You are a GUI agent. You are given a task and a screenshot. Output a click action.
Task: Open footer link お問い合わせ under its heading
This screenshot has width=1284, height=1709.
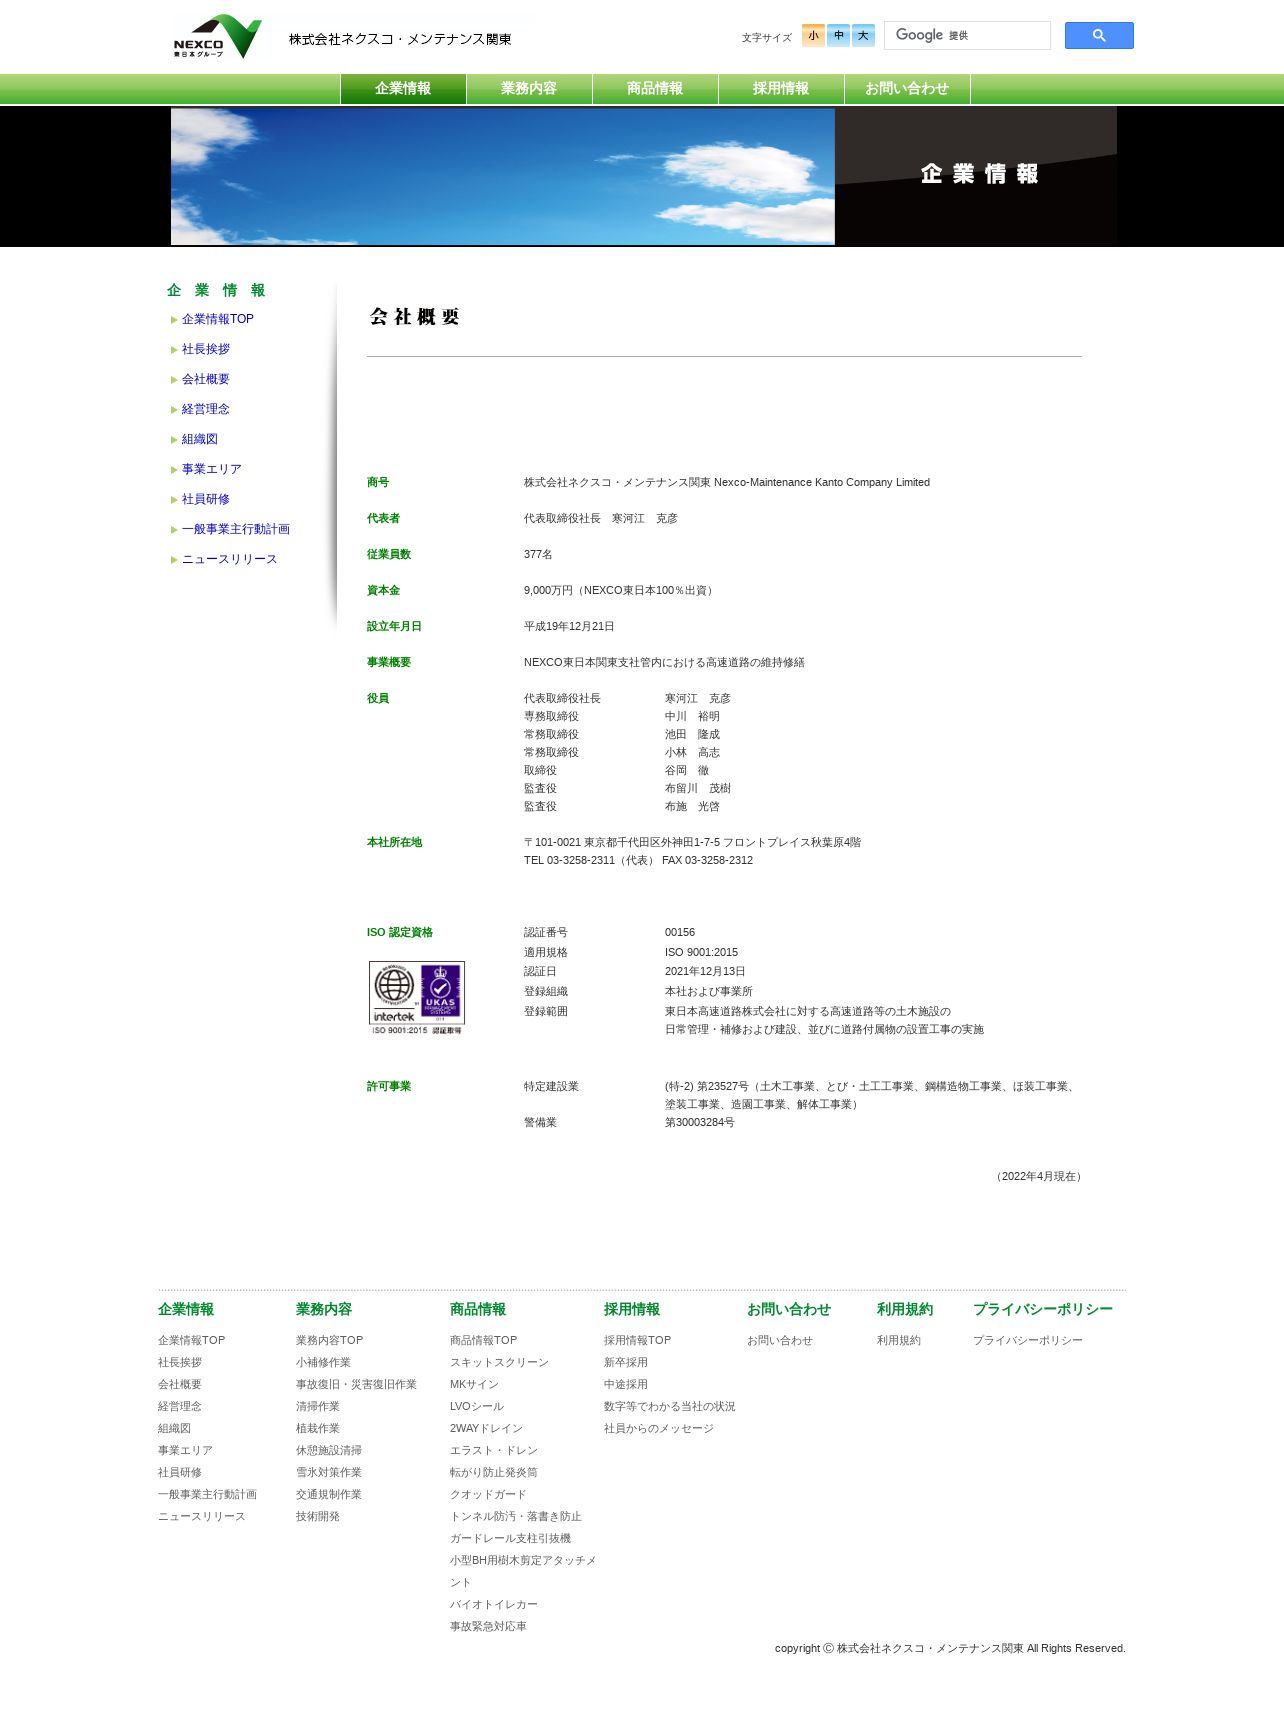[x=780, y=1340]
